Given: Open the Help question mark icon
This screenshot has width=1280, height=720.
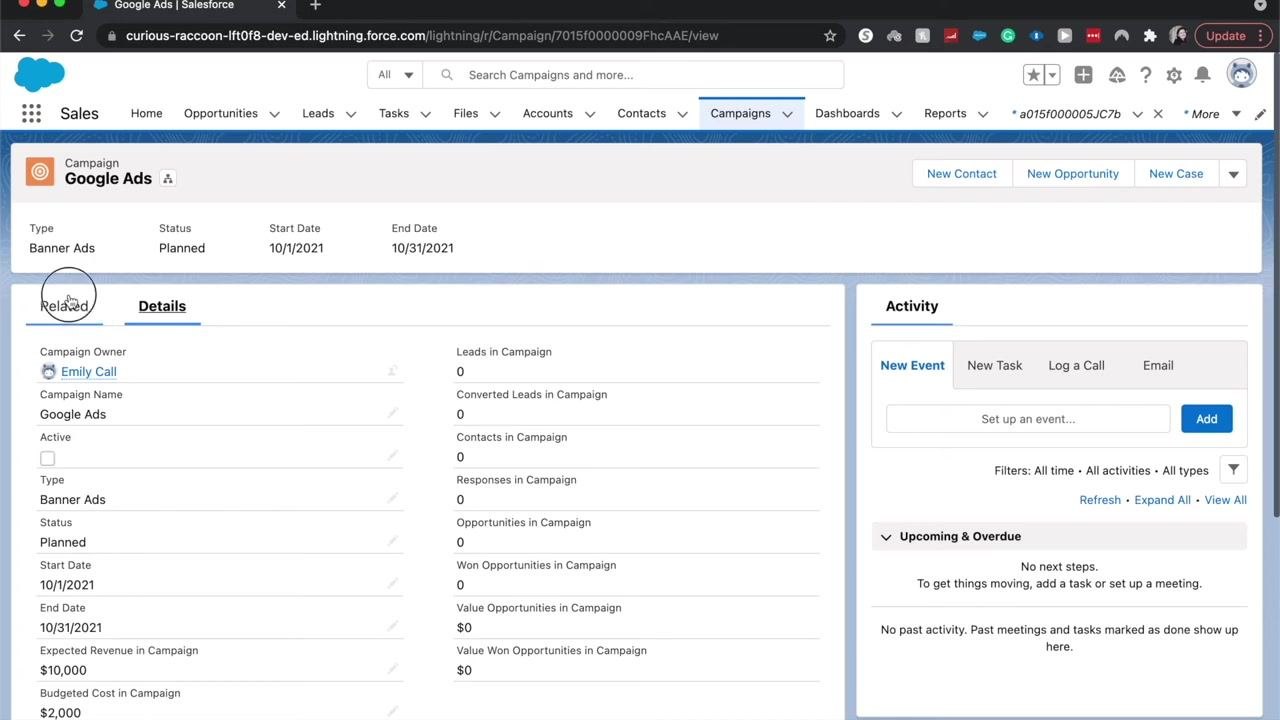Looking at the screenshot, I should [x=1146, y=75].
